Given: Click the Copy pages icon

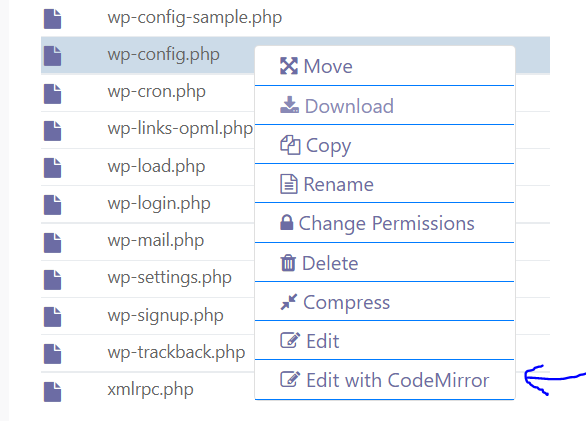Looking at the screenshot, I should pos(290,145).
